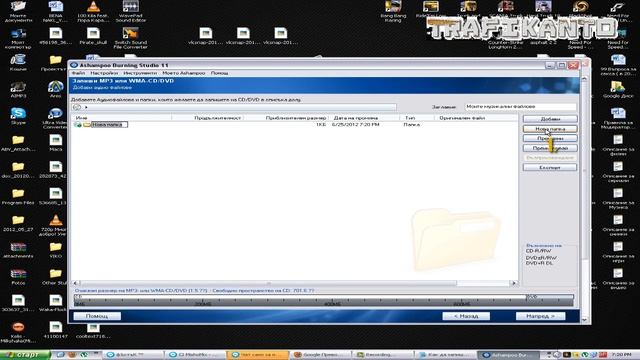
Task: Click the Добави button
Action: [550, 119]
